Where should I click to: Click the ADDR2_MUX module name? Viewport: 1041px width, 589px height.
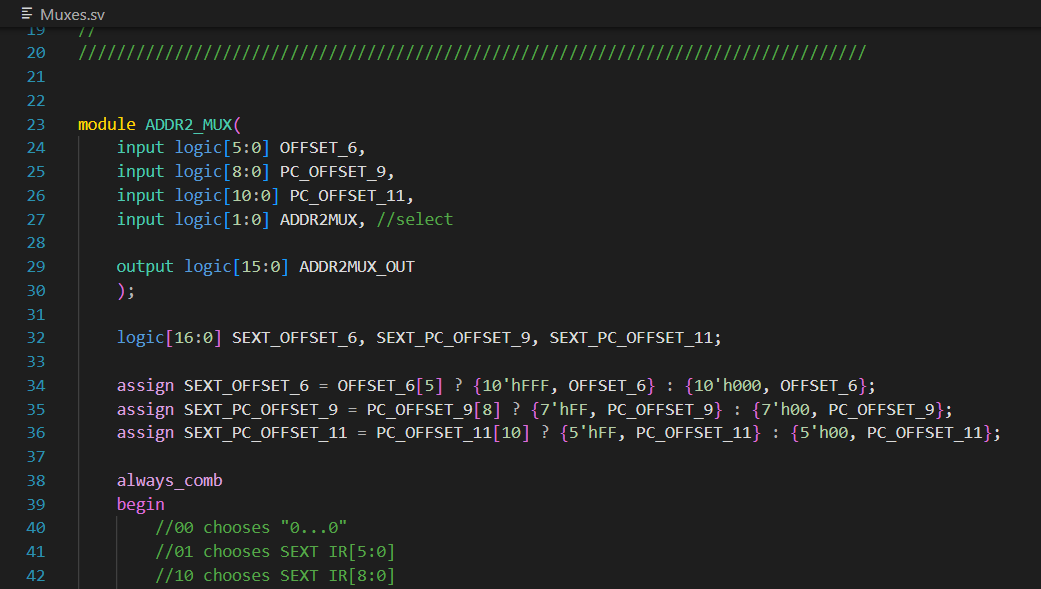[x=189, y=124]
